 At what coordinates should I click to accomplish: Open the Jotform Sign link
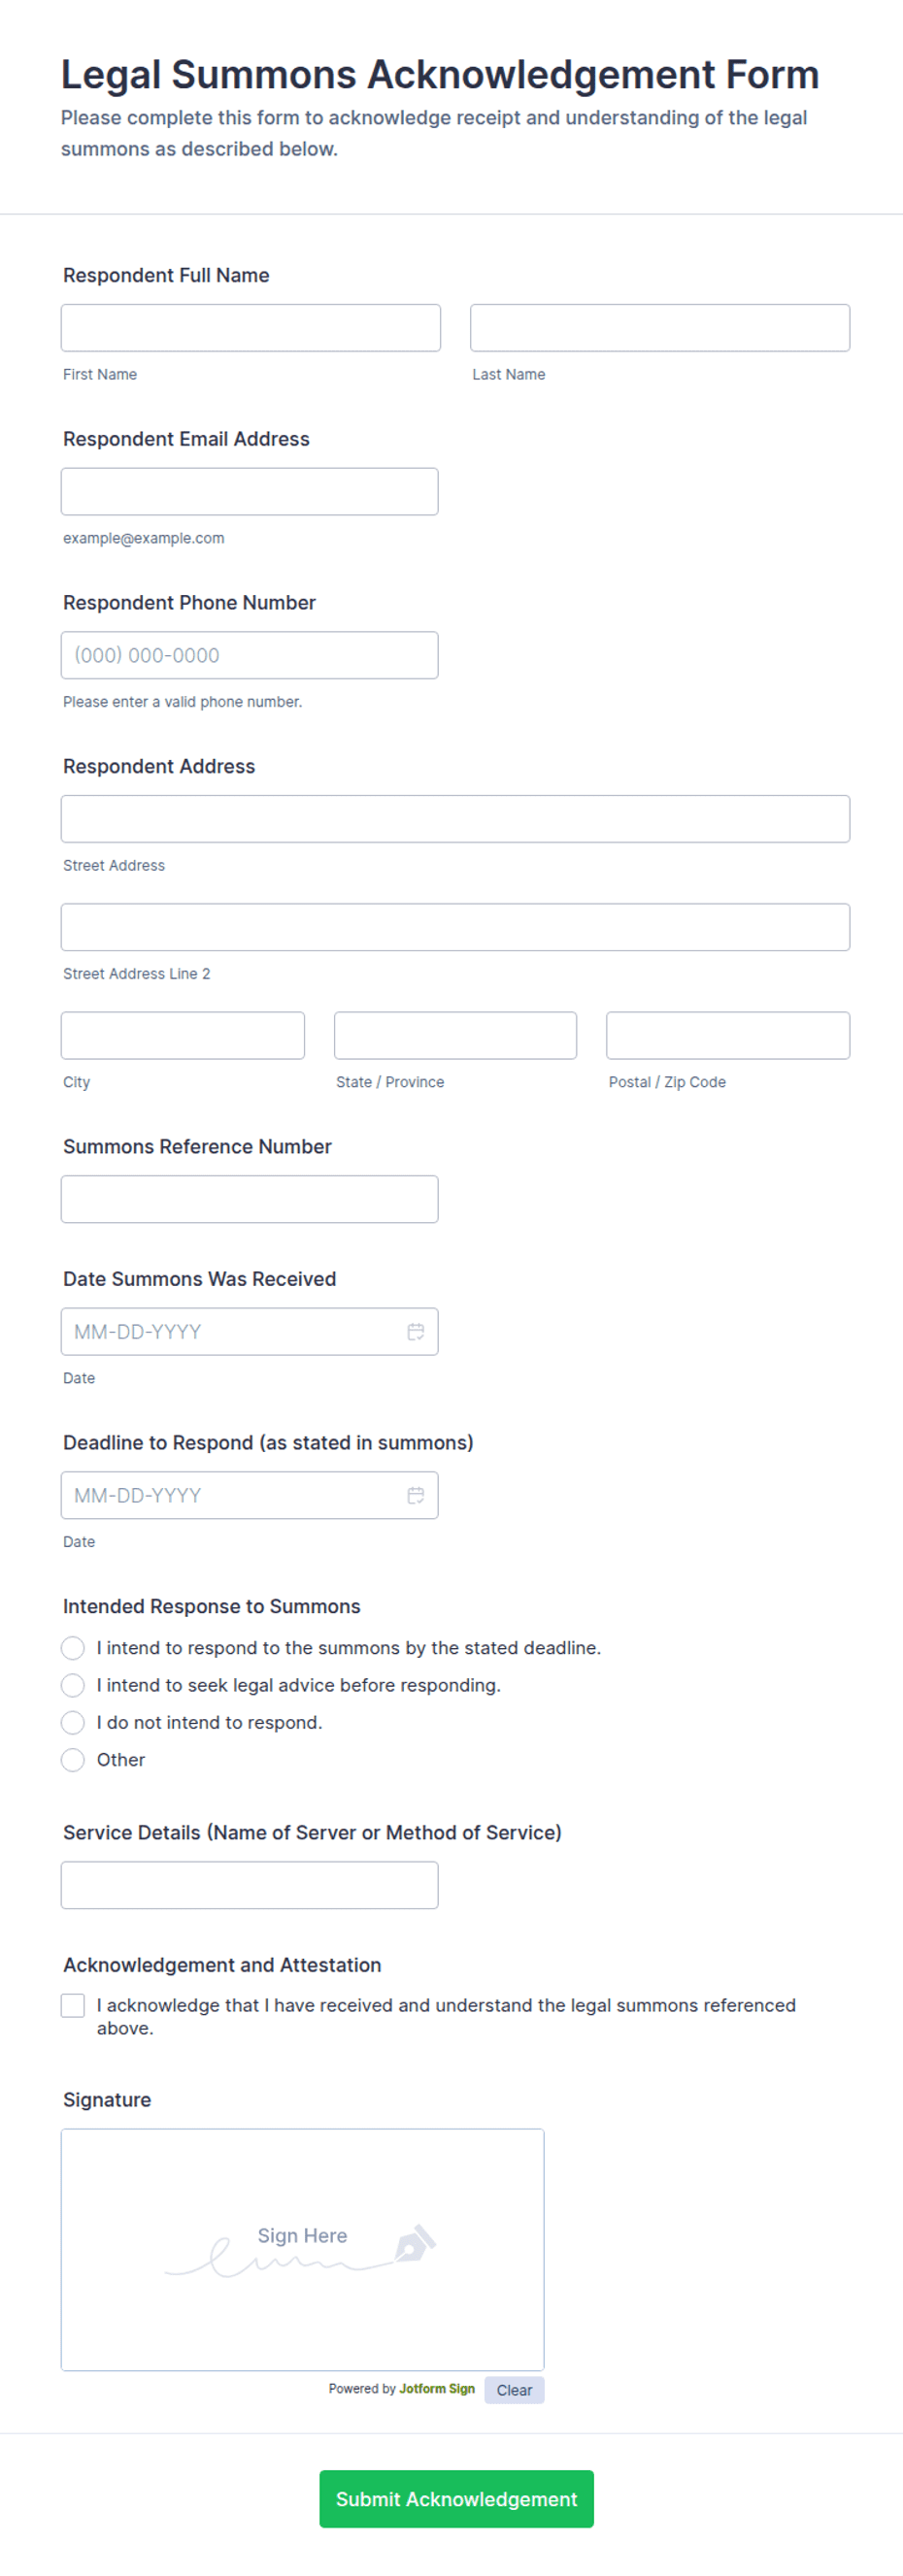click(x=437, y=2388)
